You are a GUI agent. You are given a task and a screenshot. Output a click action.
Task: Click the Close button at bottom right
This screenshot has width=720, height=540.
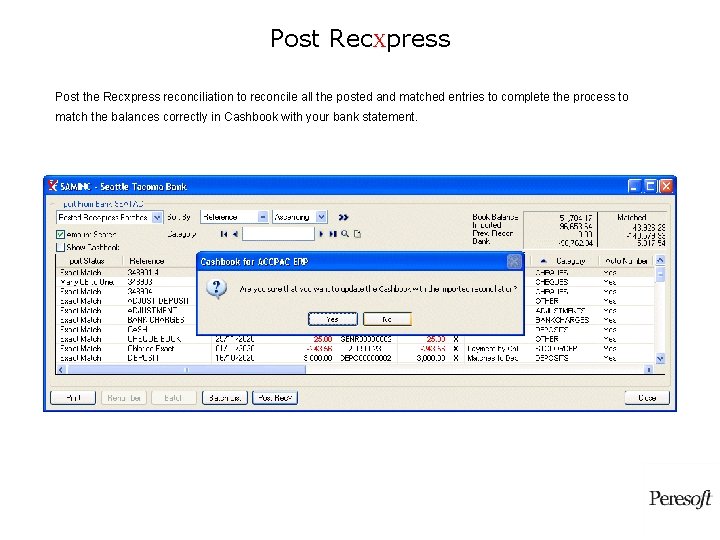coord(647,398)
